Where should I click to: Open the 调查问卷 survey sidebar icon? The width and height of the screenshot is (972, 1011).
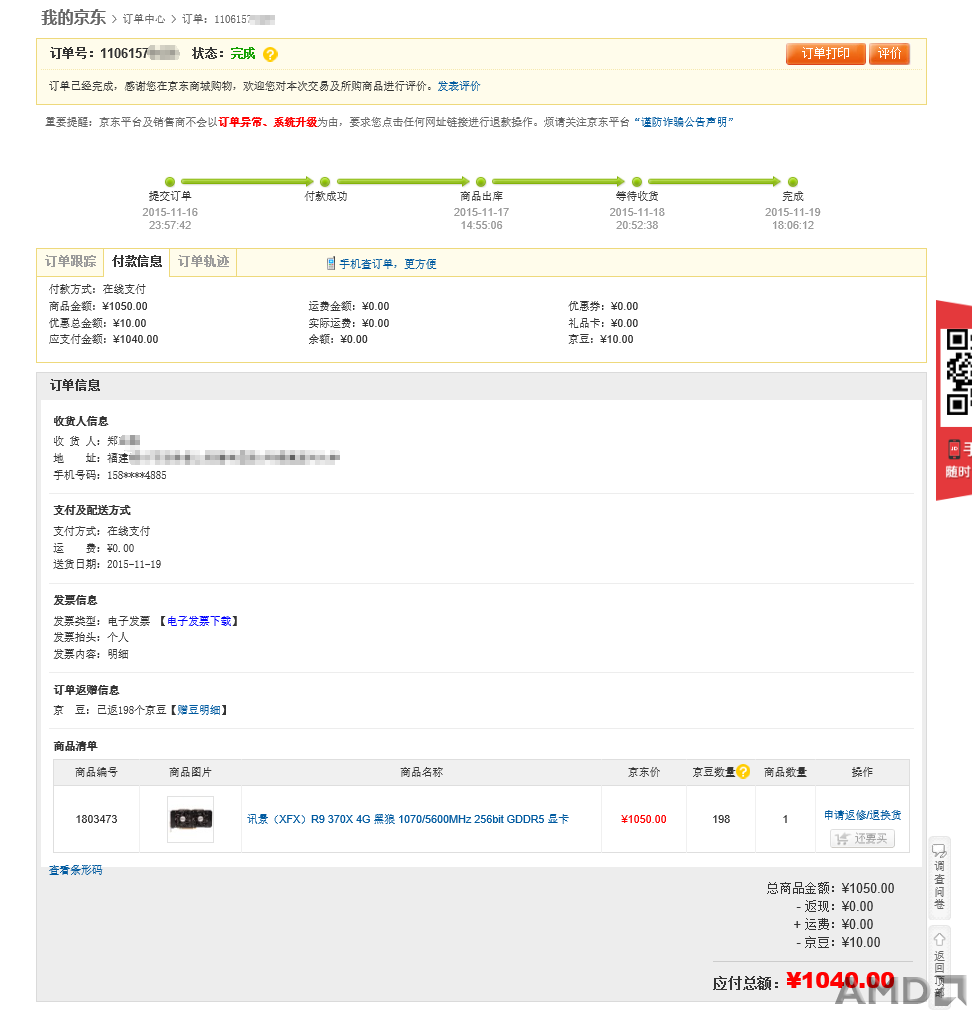tap(940, 878)
